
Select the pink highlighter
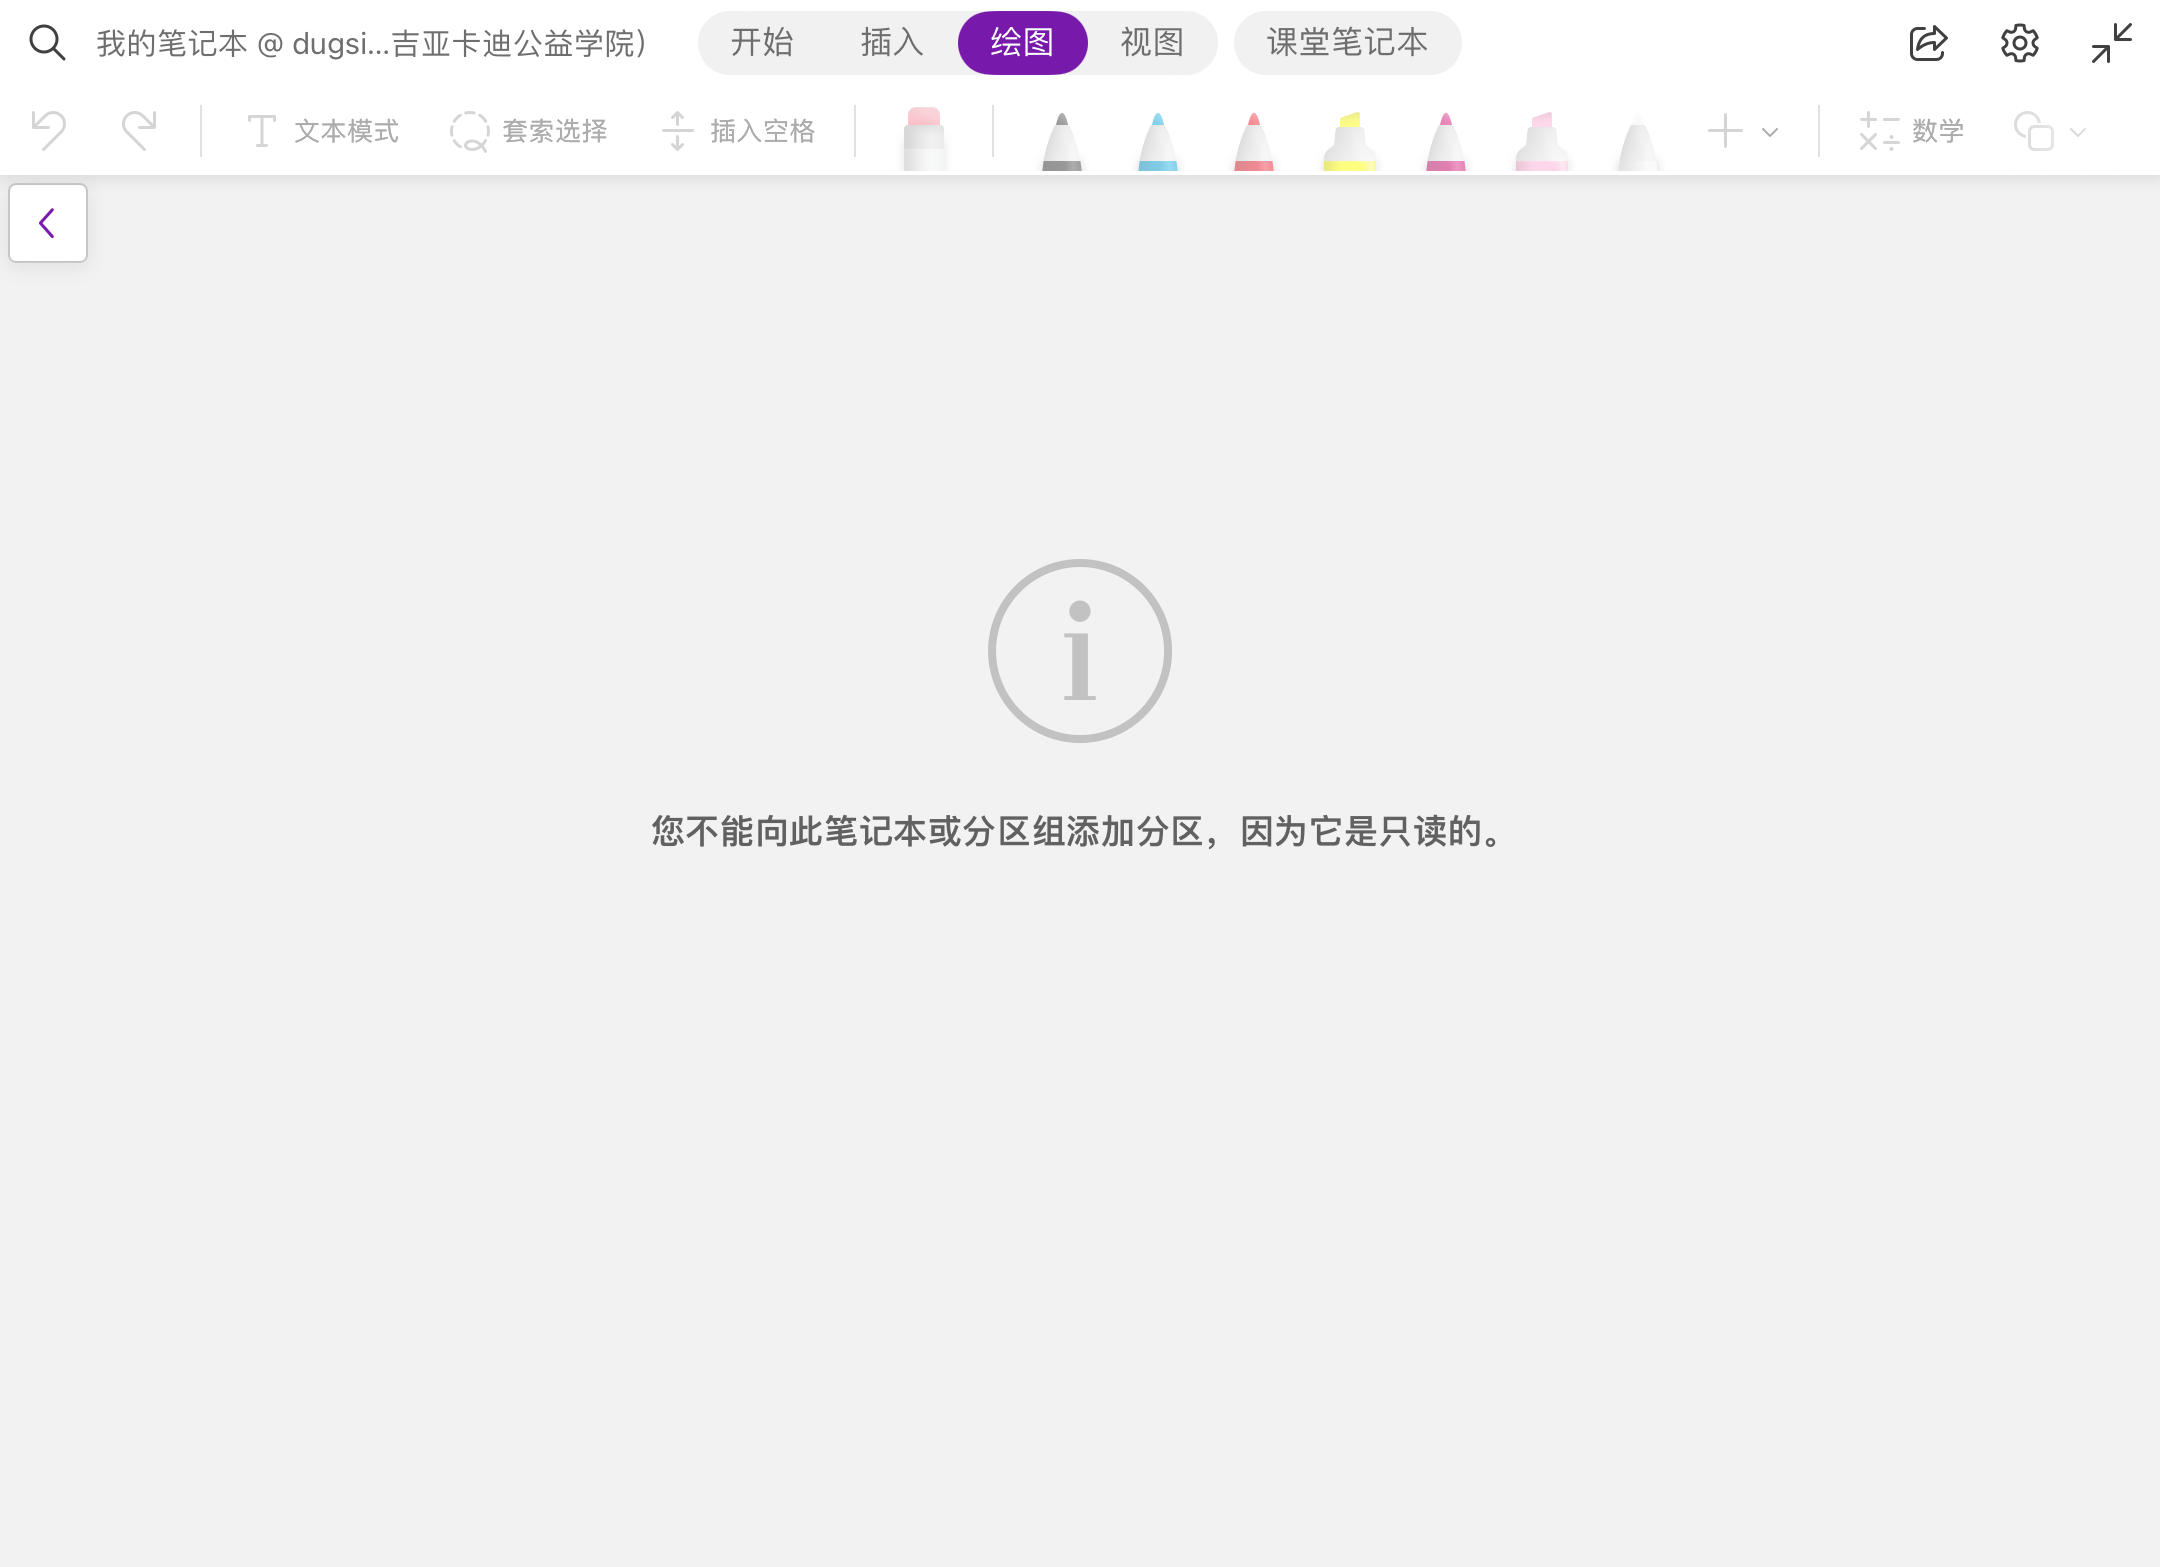click(x=1542, y=141)
